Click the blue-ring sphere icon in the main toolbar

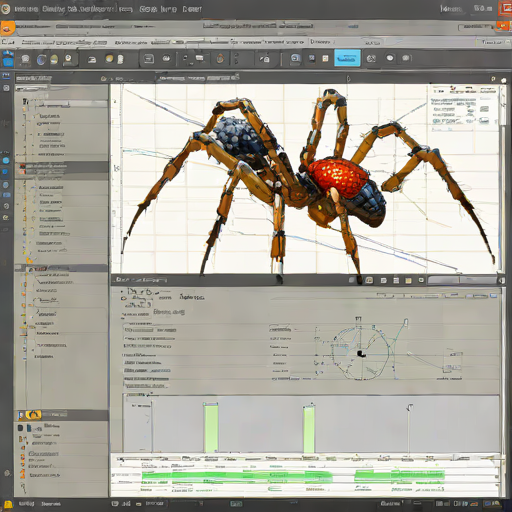point(41,59)
